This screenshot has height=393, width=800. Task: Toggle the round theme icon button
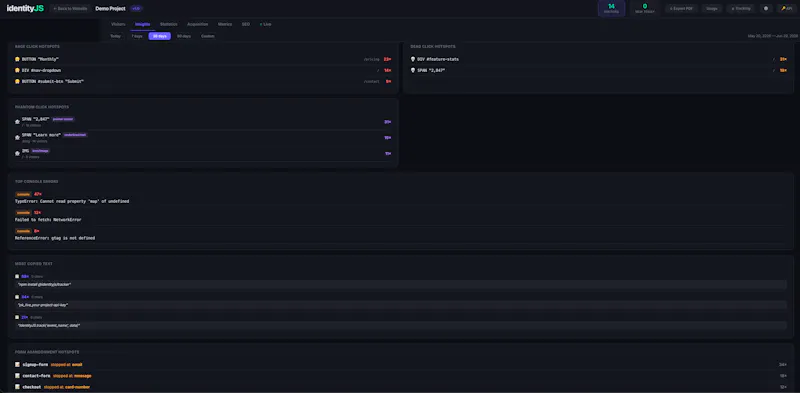tap(766, 9)
